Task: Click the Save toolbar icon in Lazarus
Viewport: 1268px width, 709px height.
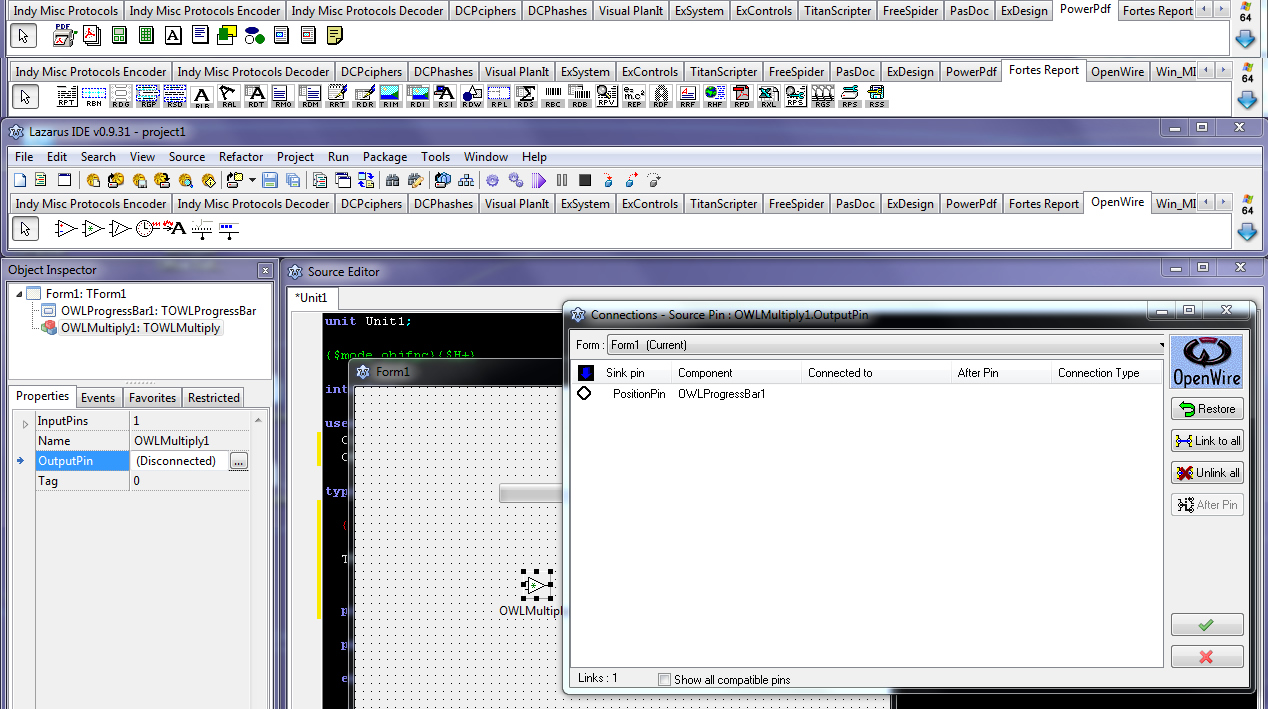Action: [269, 181]
